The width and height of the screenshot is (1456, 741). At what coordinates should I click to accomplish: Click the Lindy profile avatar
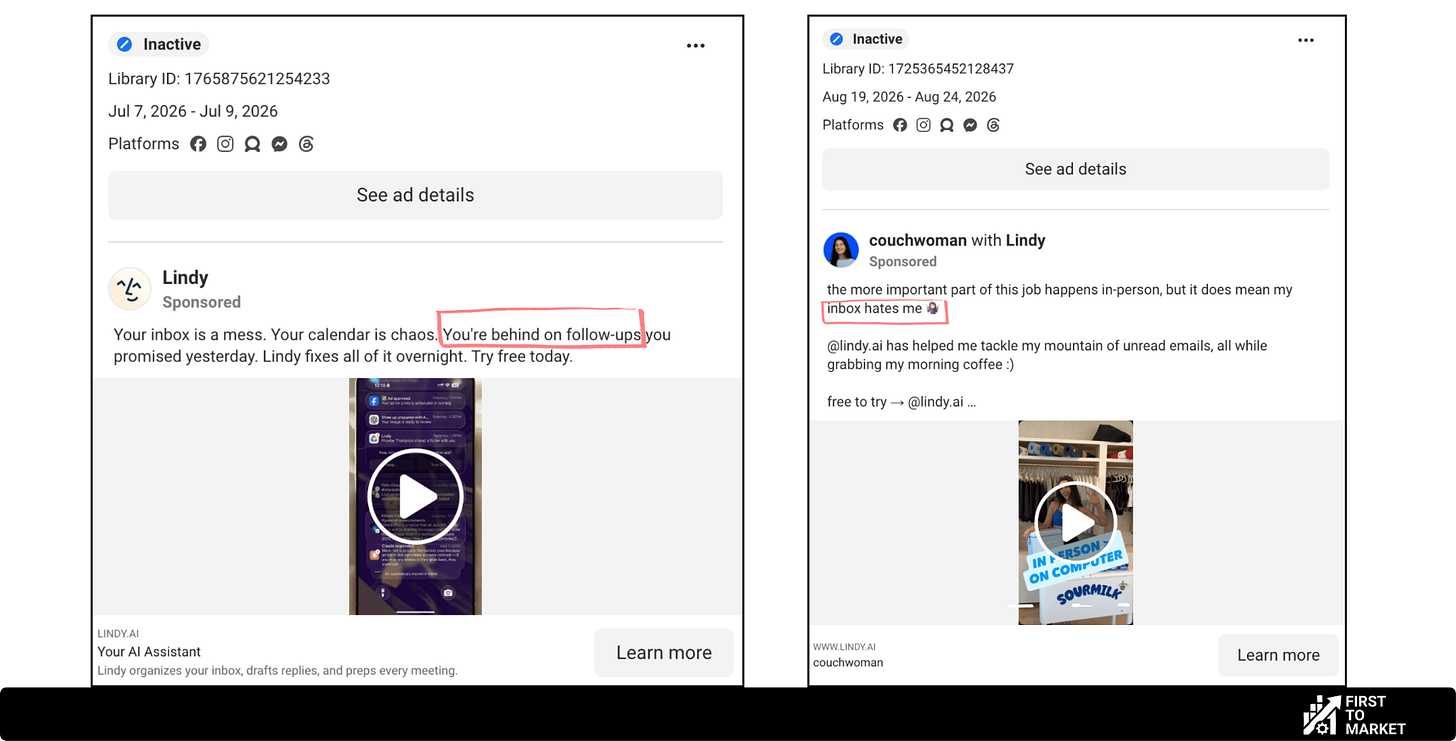(x=130, y=289)
